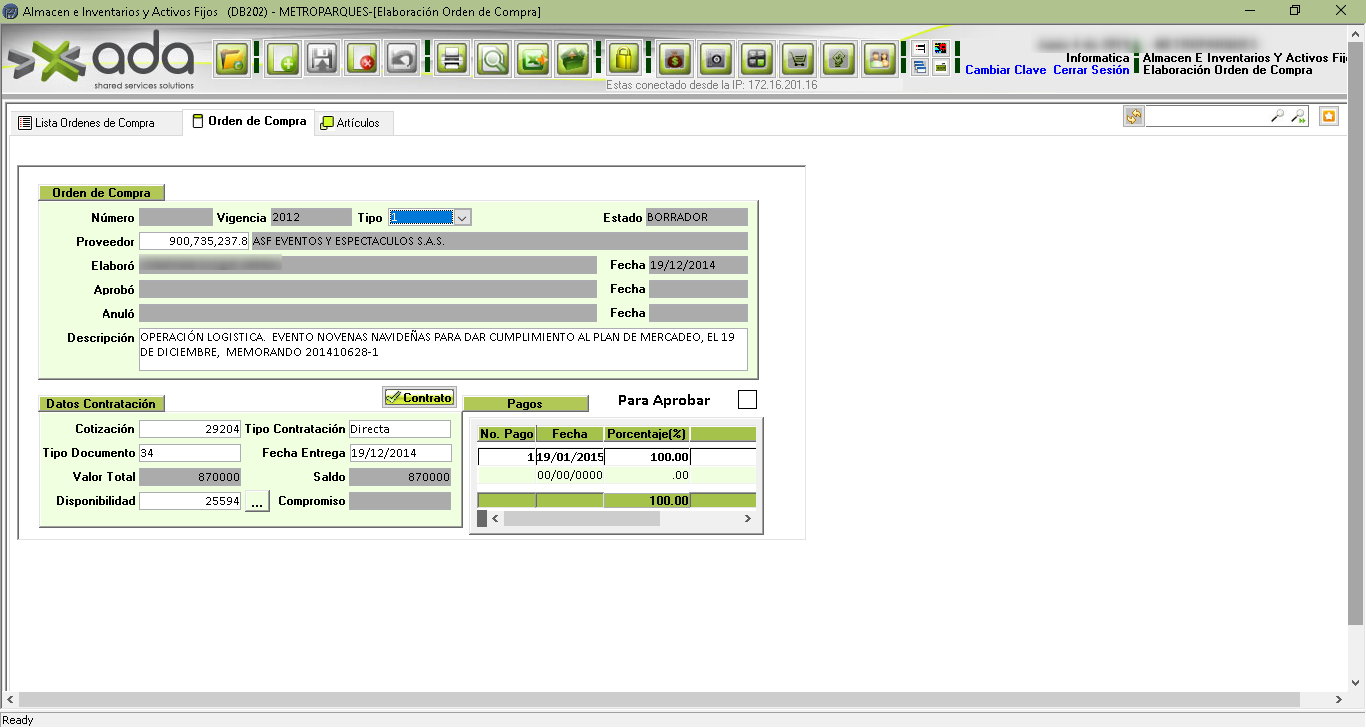Click the ellipsis button next to Disponibilidad

(x=257, y=502)
